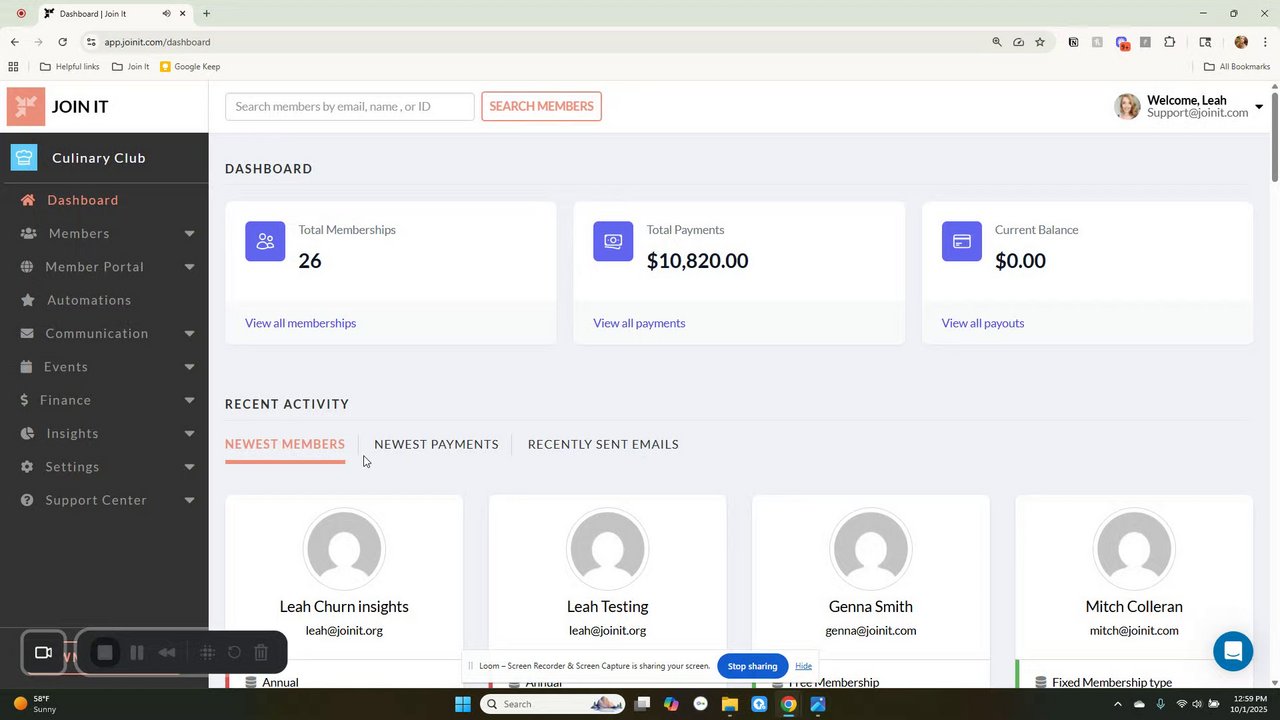This screenshot has height=720, width=1280.
Task: Open the Notion browser extension
Action: click(1073, 42)
